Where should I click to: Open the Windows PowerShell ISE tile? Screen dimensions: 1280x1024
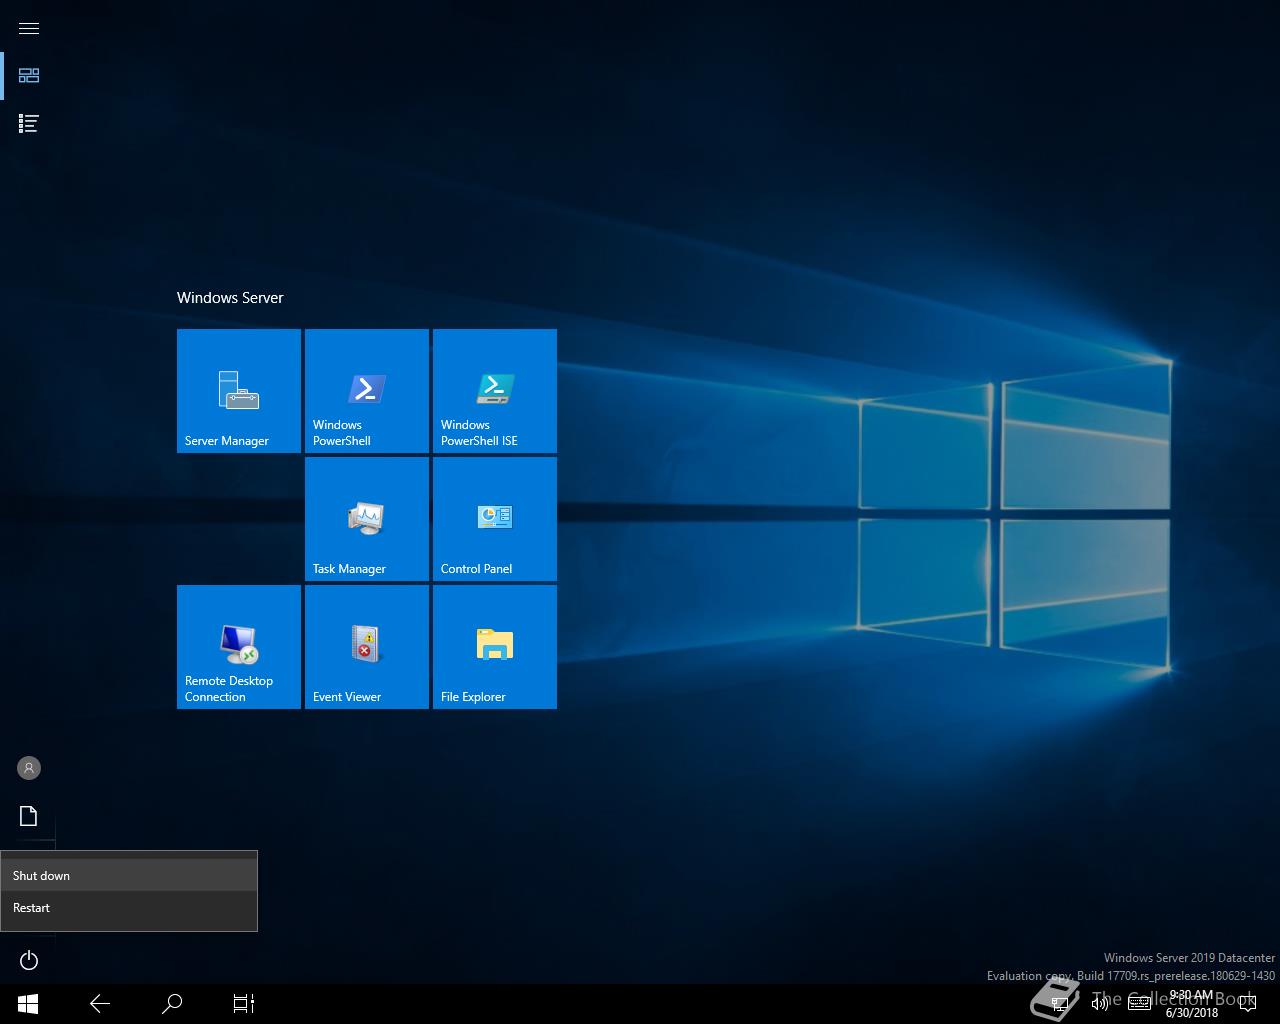495,391
